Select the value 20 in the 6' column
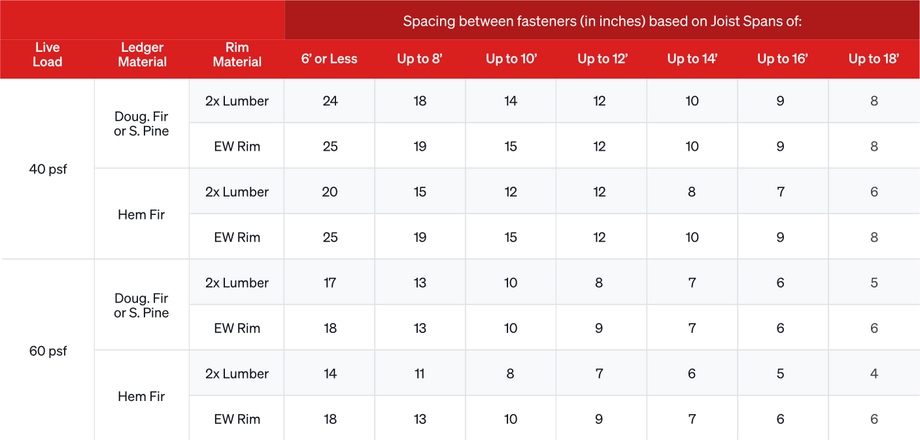Image resolution: width=920 pixels, height=440 pixels. [x=329, y=192]
